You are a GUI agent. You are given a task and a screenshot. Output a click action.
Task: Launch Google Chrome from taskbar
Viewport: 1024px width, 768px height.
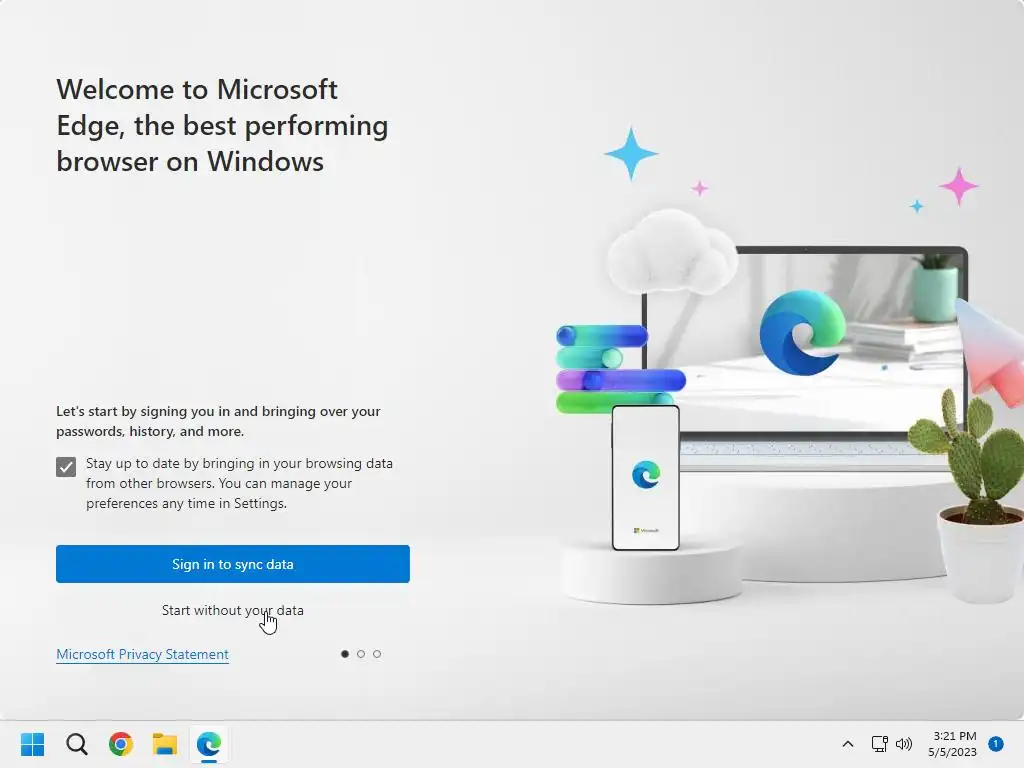[121, 744]
